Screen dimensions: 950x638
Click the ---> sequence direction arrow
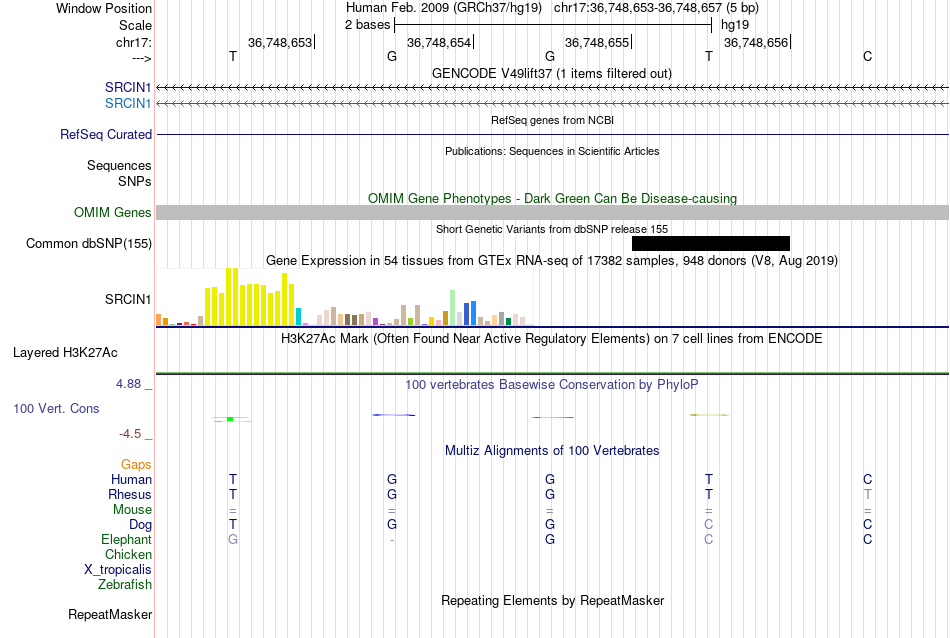[141, 59]
